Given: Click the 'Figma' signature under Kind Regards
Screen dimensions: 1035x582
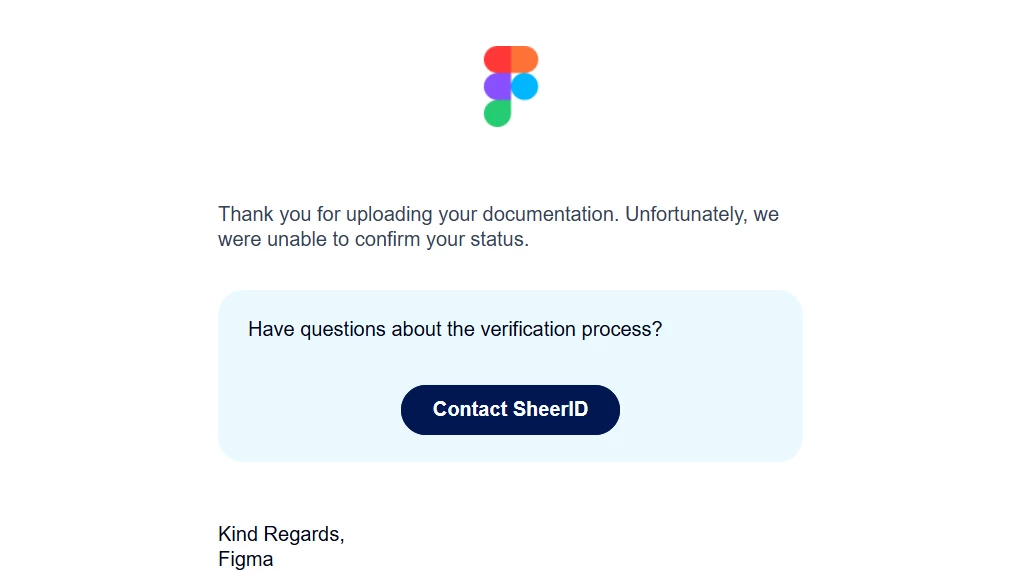Looking at the screenshot, I should tap(246, 560).
